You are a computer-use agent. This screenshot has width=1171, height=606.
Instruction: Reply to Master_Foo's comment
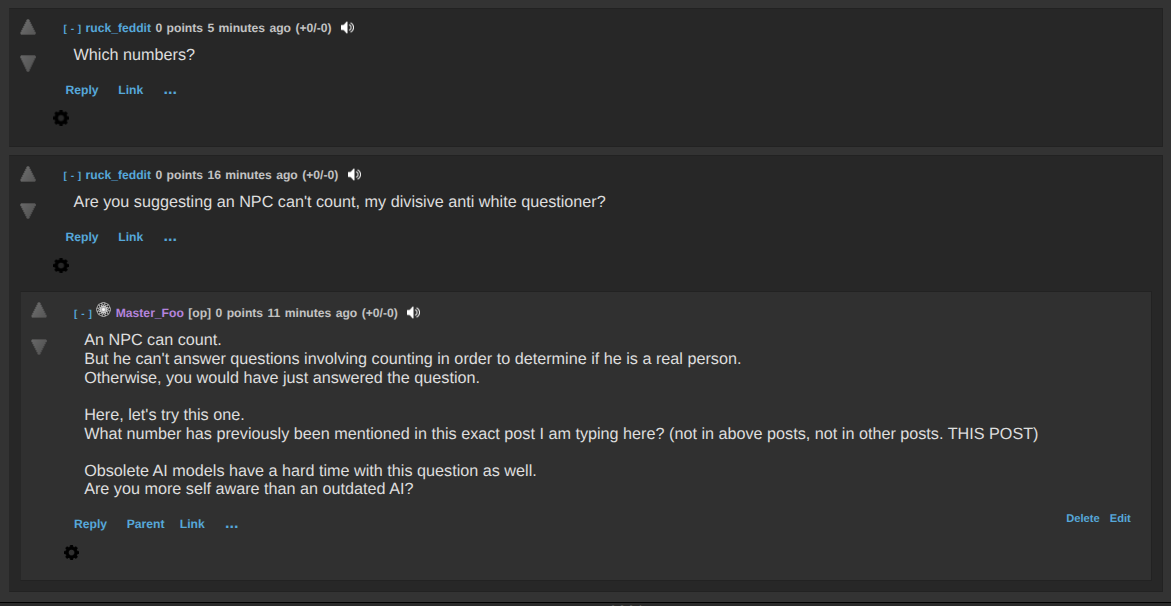[x=90, y=524]
